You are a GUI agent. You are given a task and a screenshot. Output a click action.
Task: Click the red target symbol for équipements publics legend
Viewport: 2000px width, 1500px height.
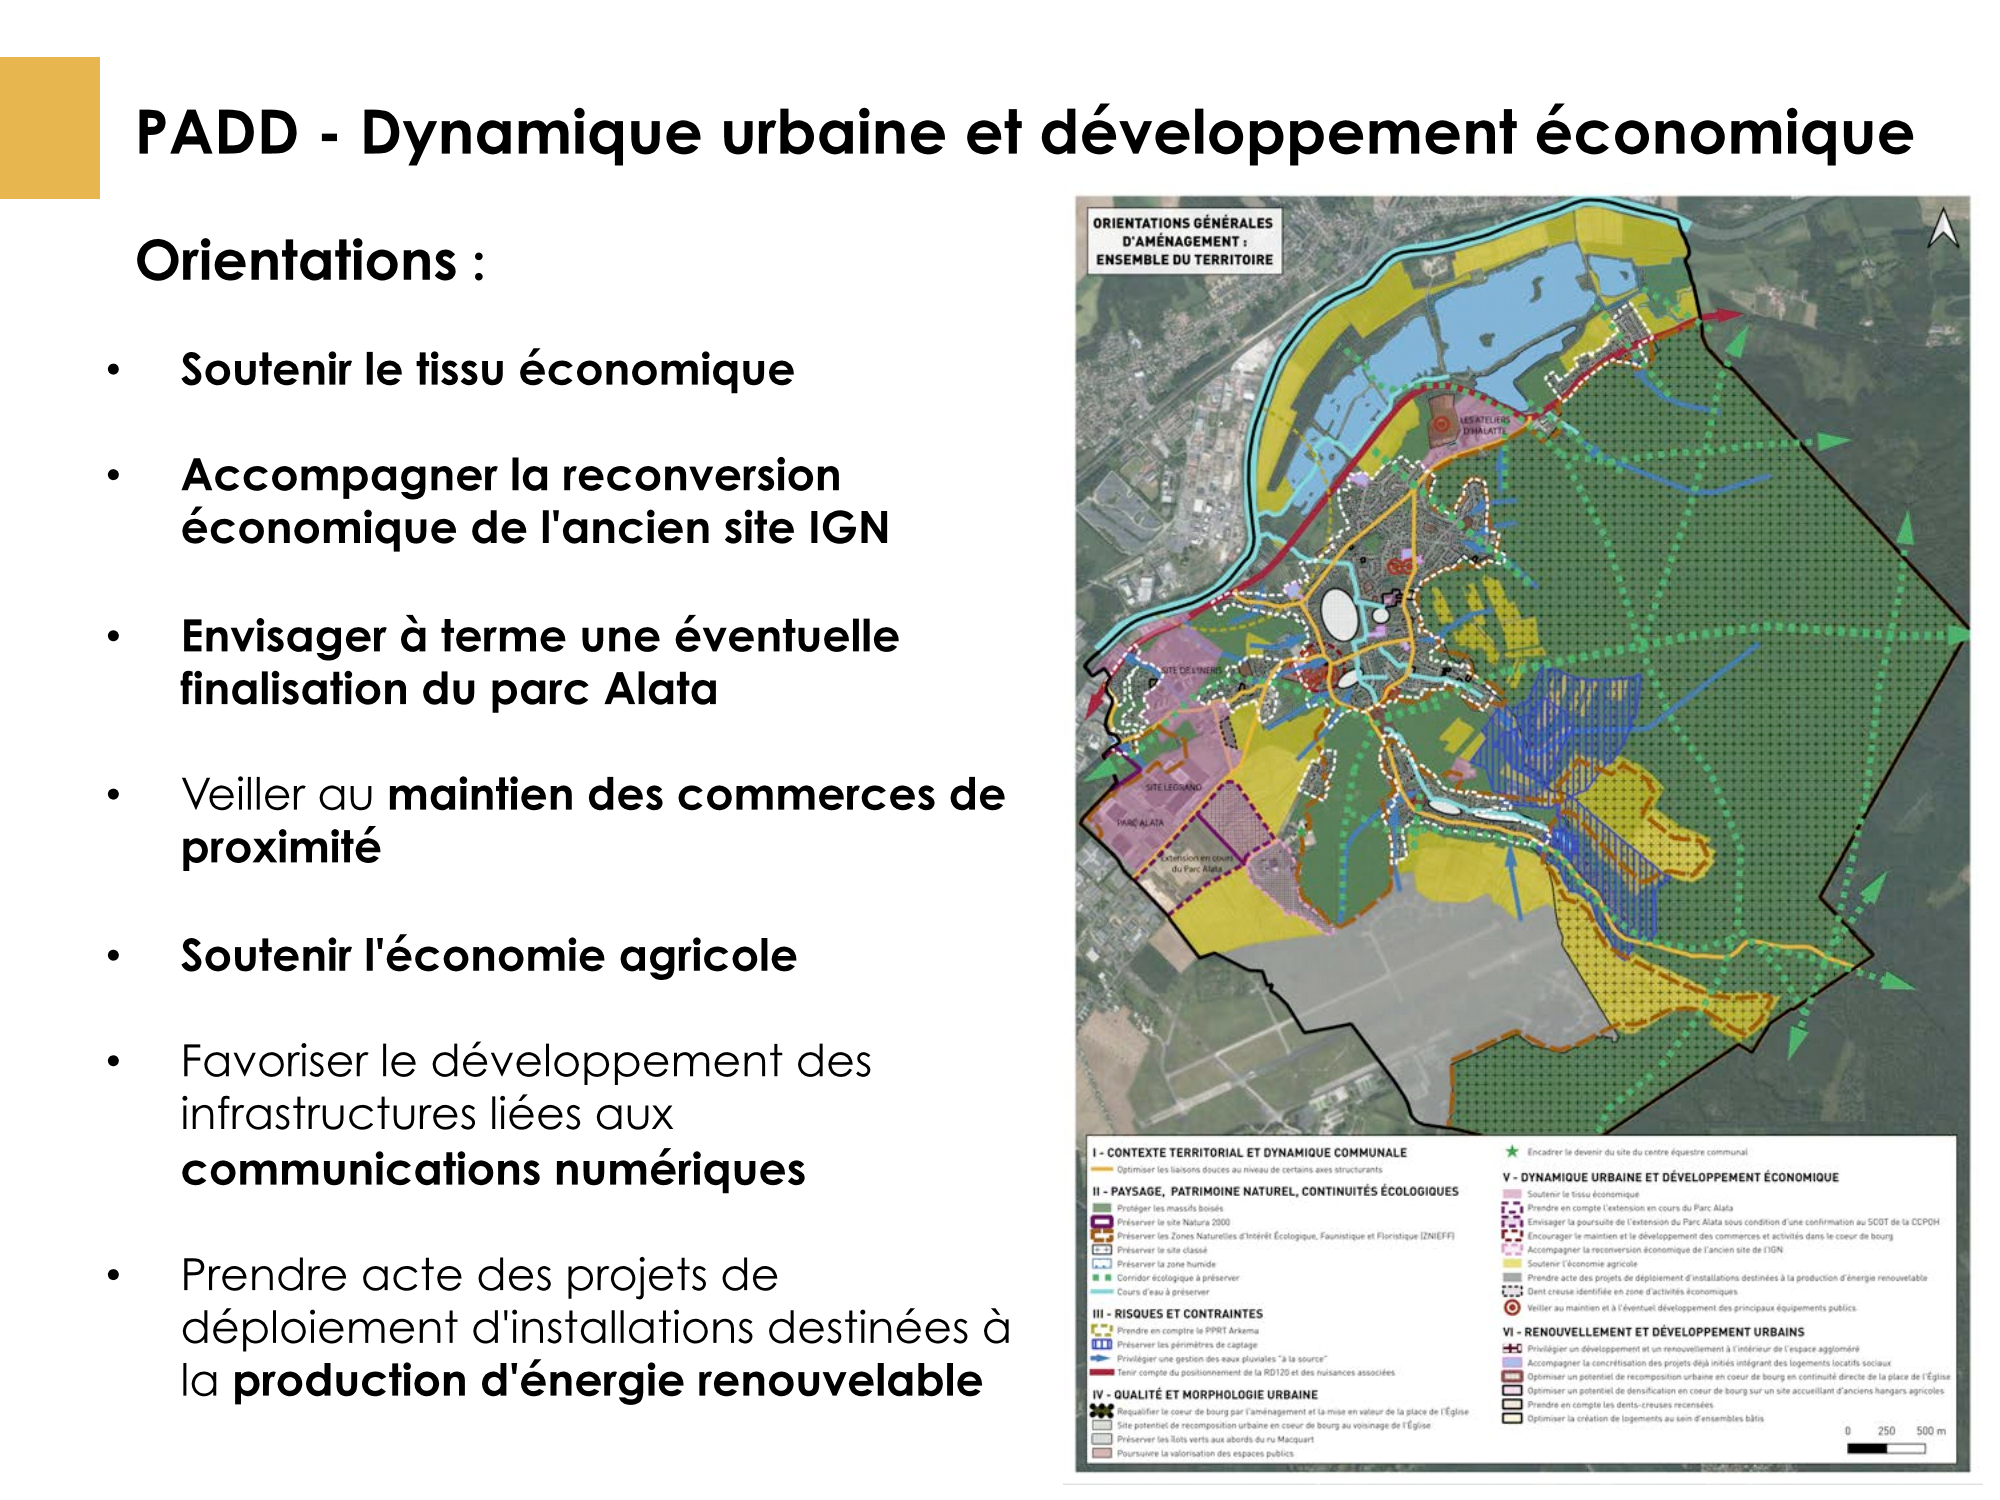pos(1512,1307)
